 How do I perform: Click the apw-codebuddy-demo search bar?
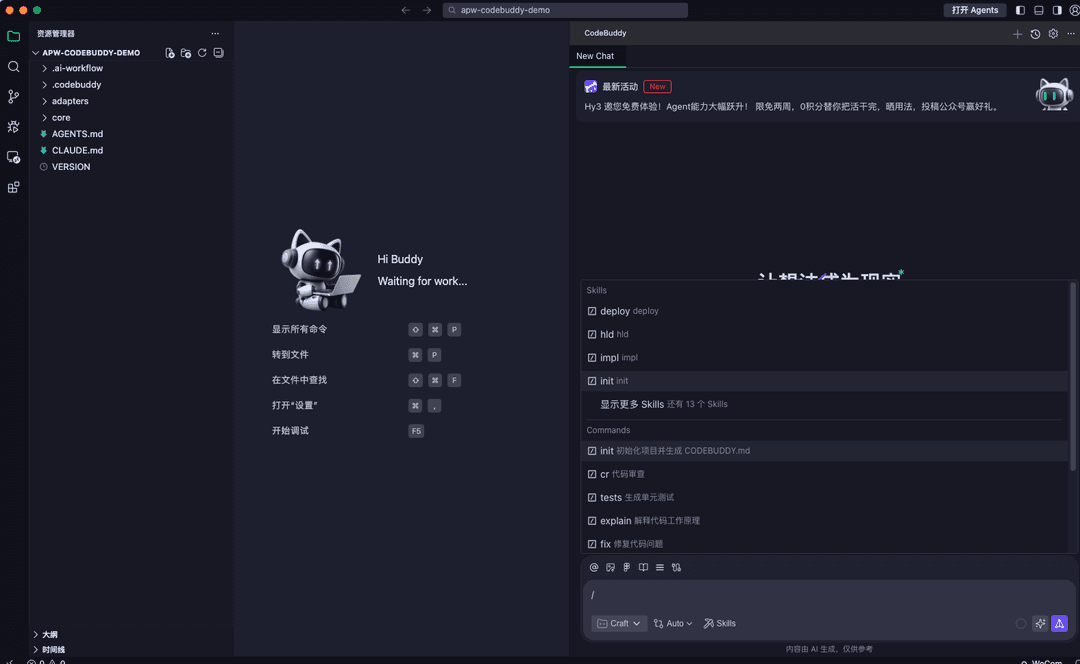(x=565, y=10)
